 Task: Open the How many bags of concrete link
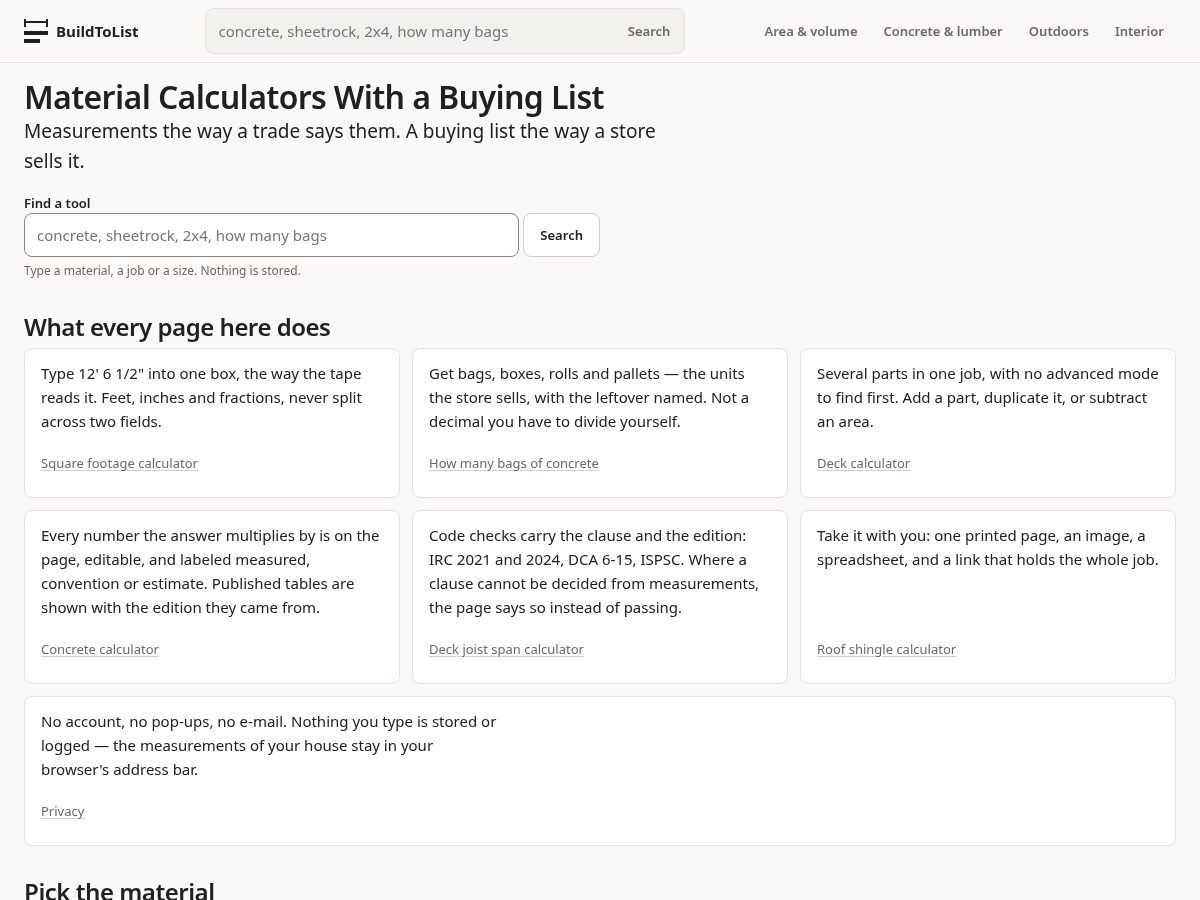[514, 463]
